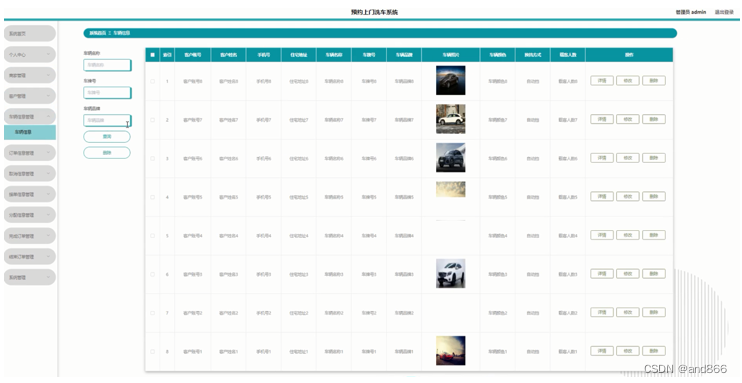Enable the checkbox in row 5 (客户账号4)

[152, 236]
